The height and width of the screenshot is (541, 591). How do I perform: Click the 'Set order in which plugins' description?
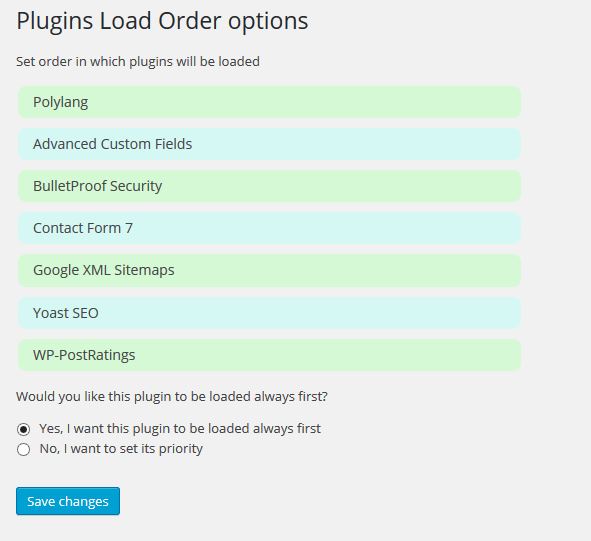138,61
